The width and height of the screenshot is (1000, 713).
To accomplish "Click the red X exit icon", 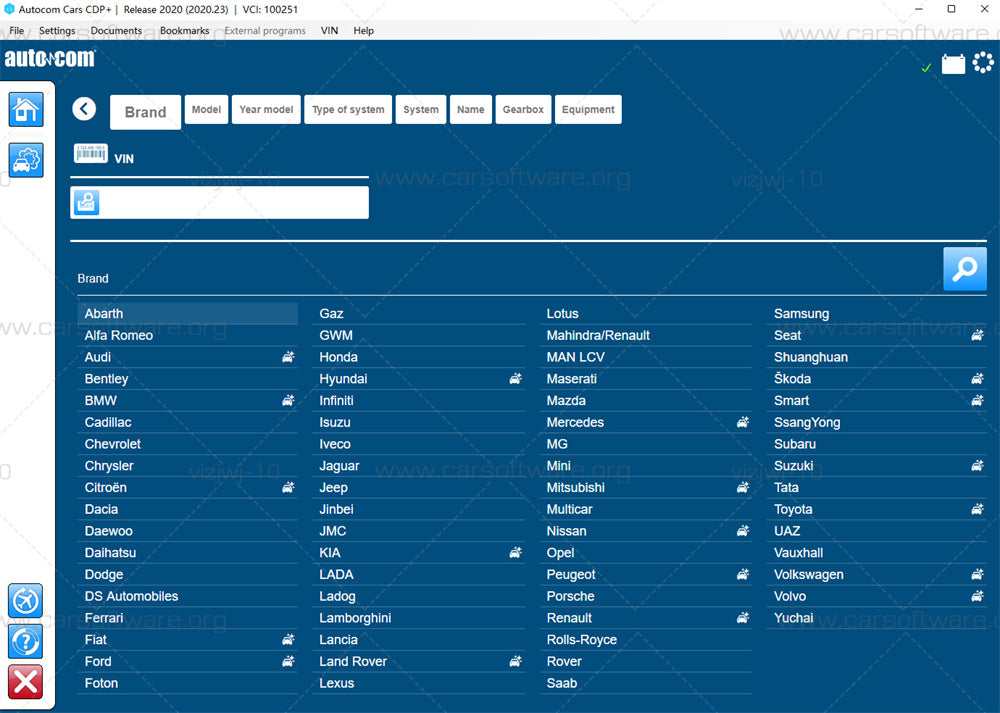I will coord(26,682).
